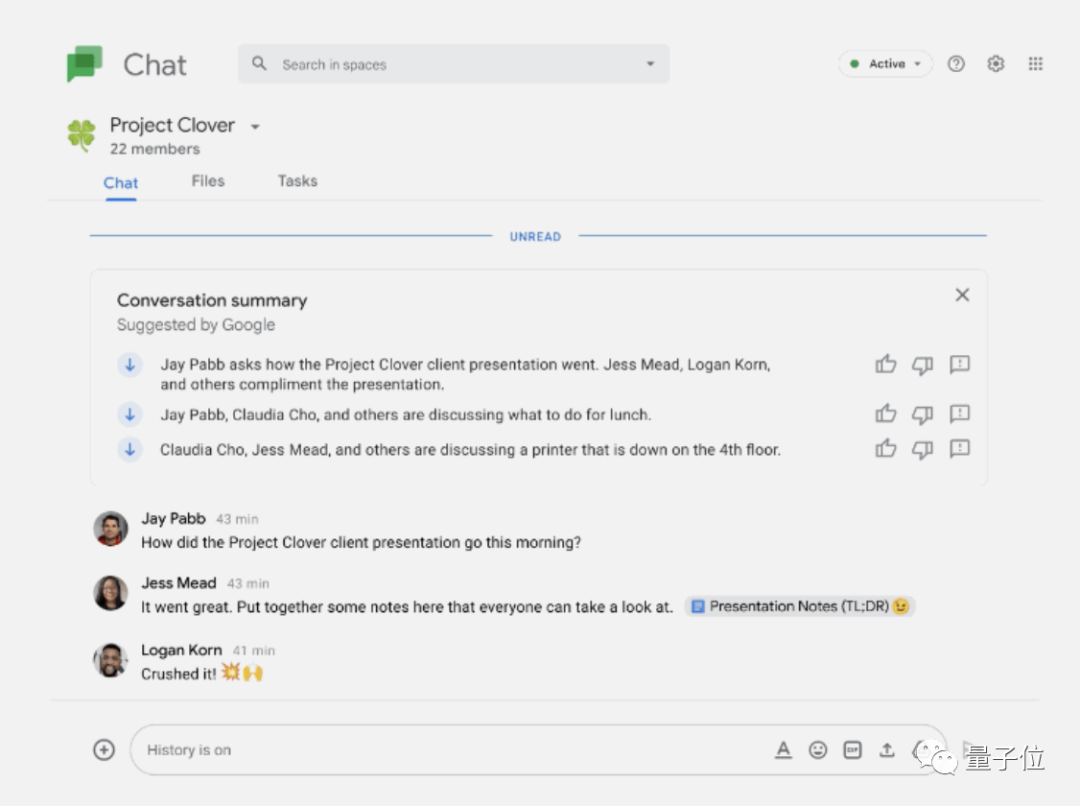Switch to the Files tab

tap(208, 181)
